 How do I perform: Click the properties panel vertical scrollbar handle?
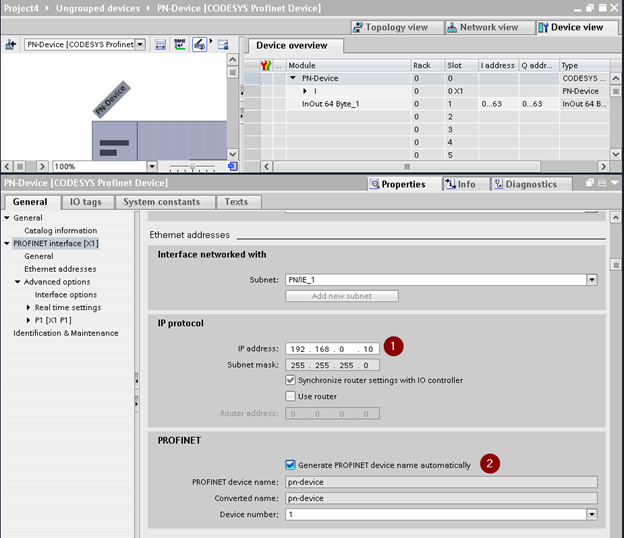pyautogui.click(x=616, y=265)
